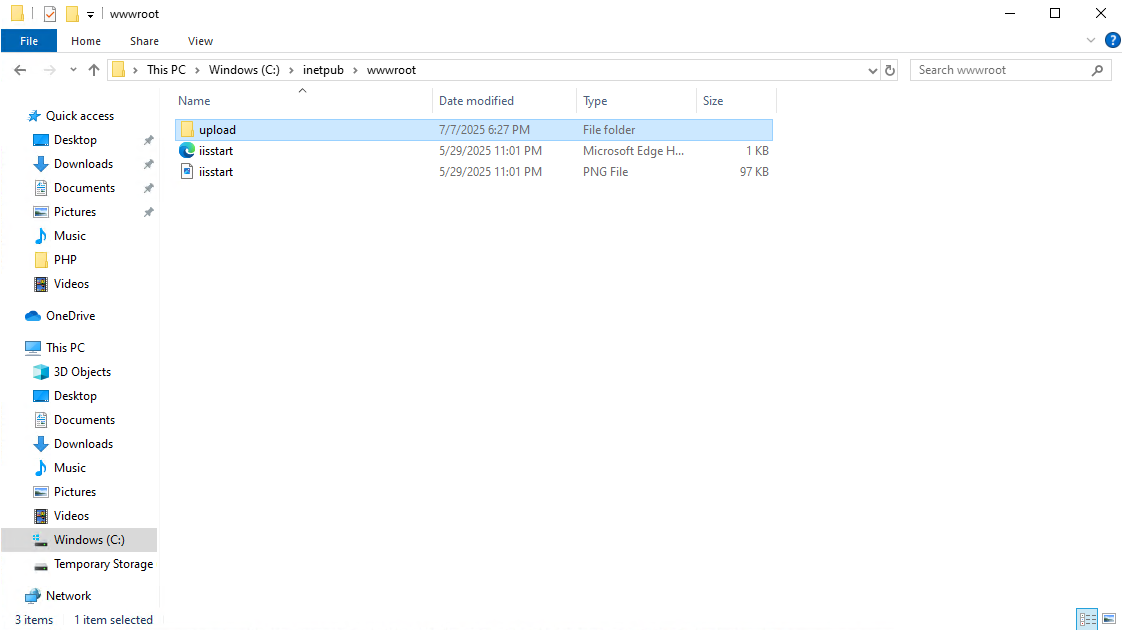The width and height of the screenshot is (1122, 630).
Task: Navigate to Windows (C:) in address breadcrumb
Action: coord(244,70)
